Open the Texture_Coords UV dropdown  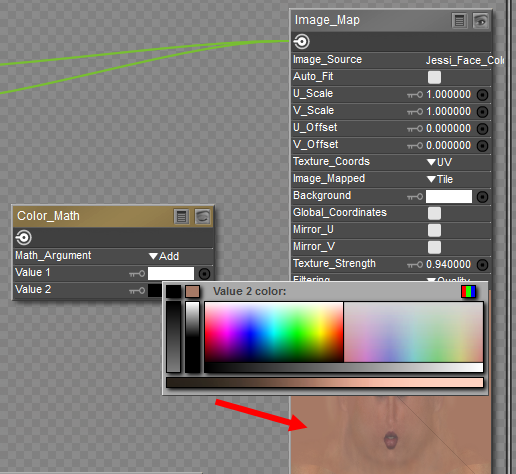tap(439, 162)
